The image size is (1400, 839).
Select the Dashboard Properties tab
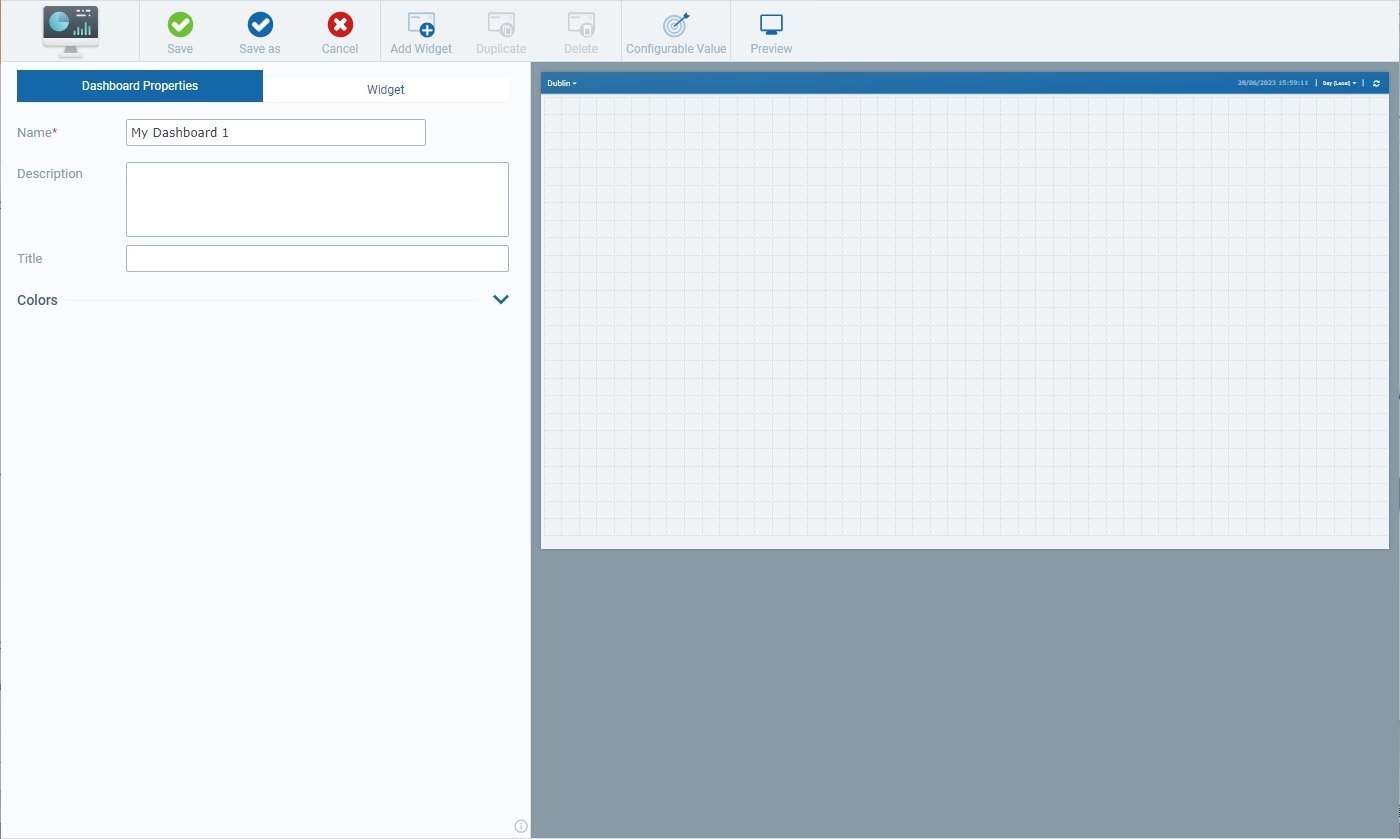tap(139, 86)
